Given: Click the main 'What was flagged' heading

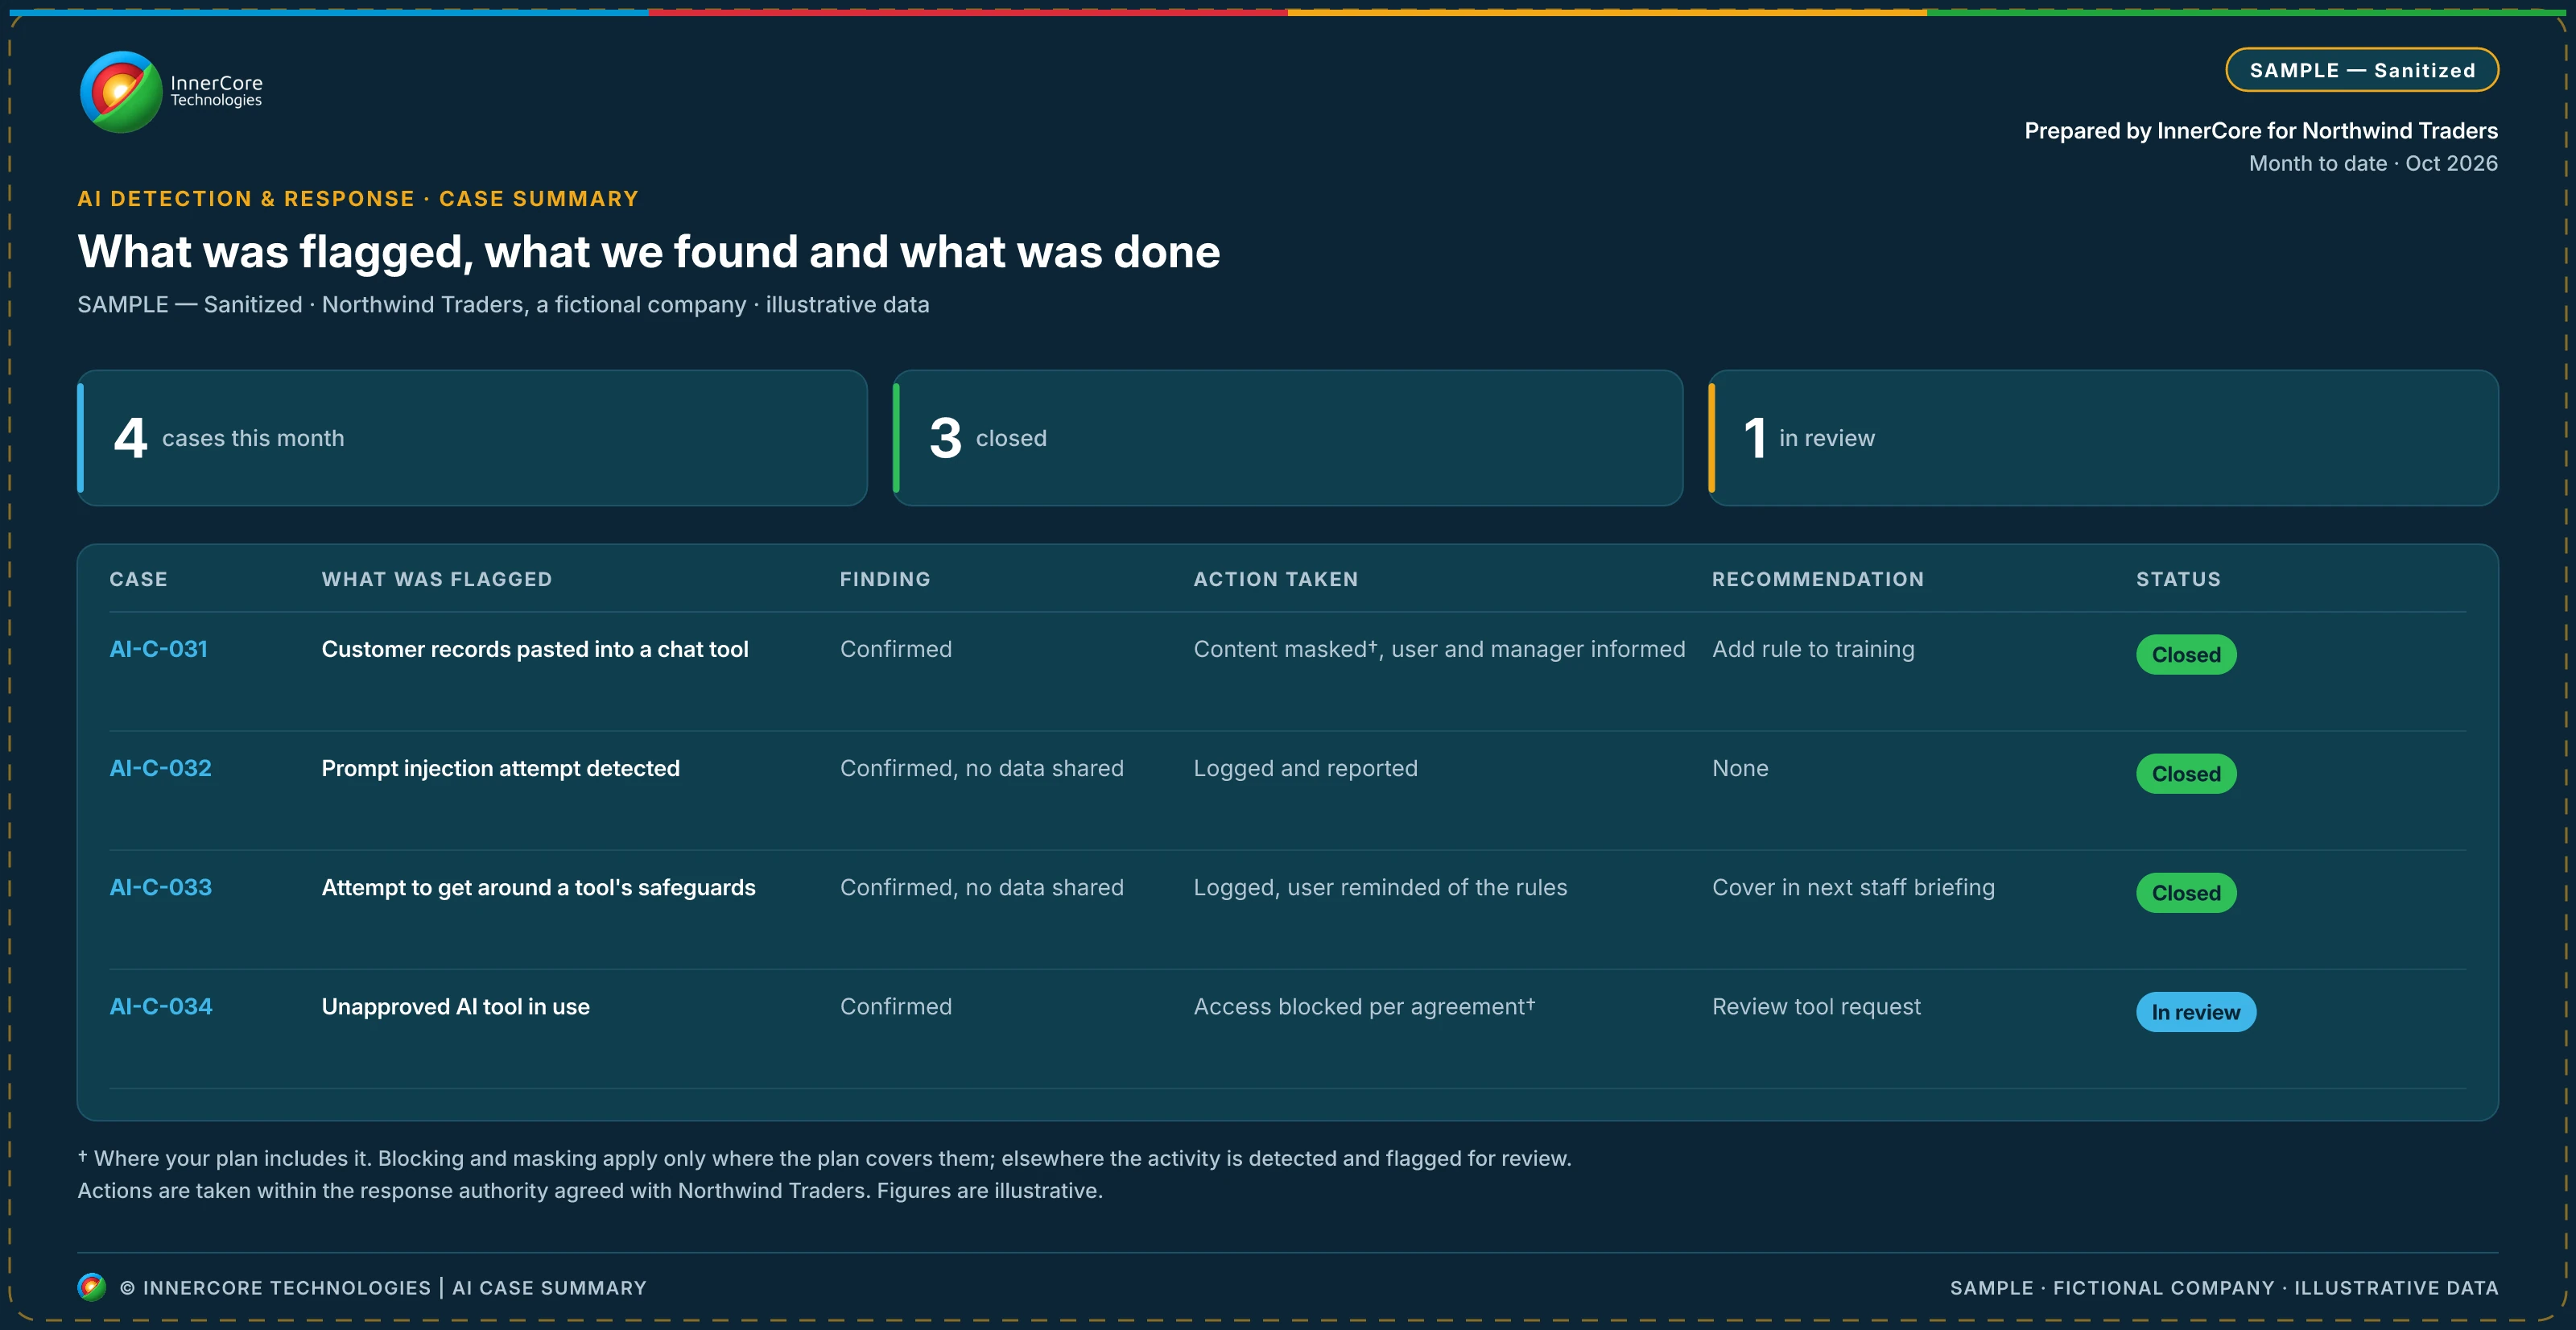Looking at the screenshot, I should (649, 251).
